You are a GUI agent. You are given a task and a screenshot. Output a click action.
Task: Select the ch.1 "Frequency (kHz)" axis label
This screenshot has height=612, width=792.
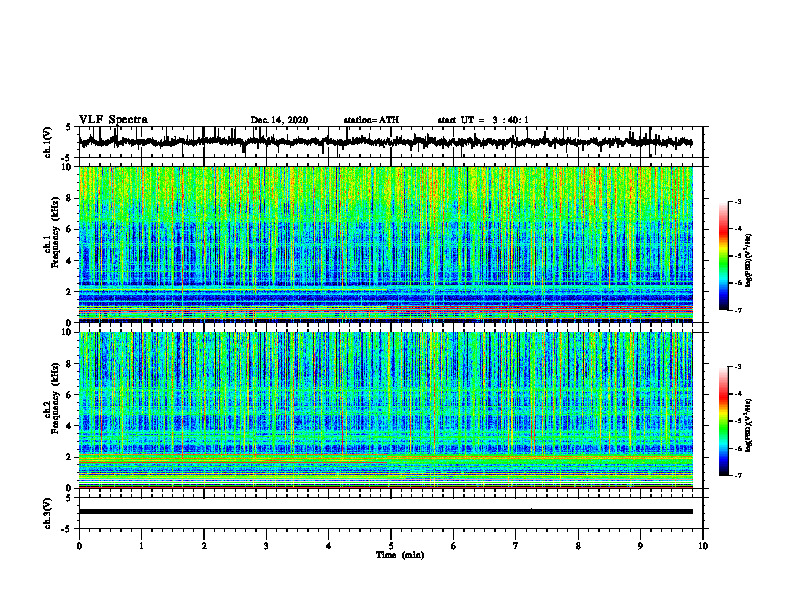tap(55, 232)
